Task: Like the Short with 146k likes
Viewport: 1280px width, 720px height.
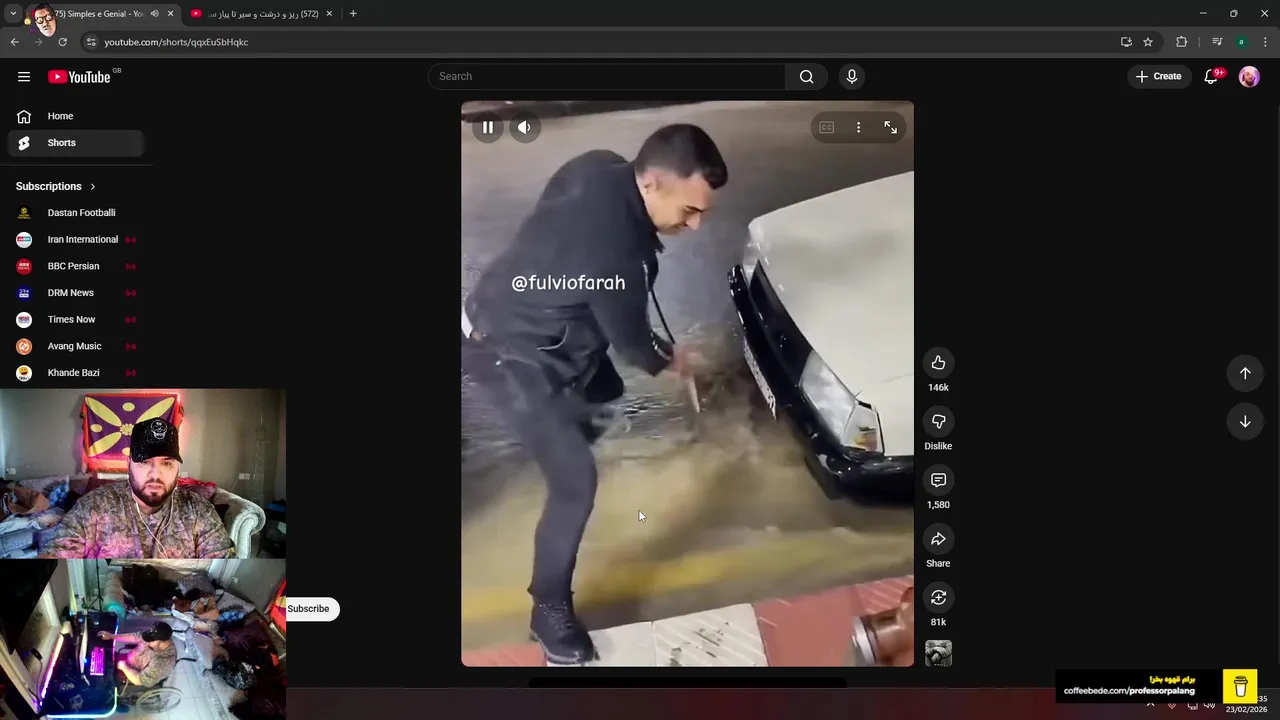Action: point(938,363)
